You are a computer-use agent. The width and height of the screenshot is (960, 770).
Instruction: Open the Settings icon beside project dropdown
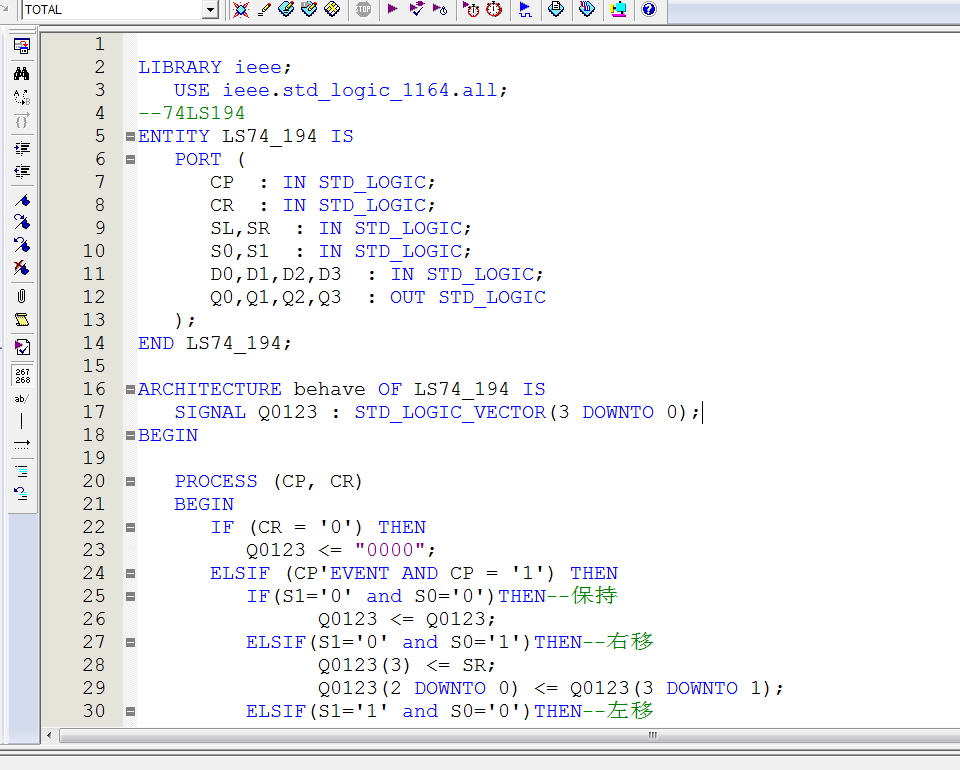(241, 9)
